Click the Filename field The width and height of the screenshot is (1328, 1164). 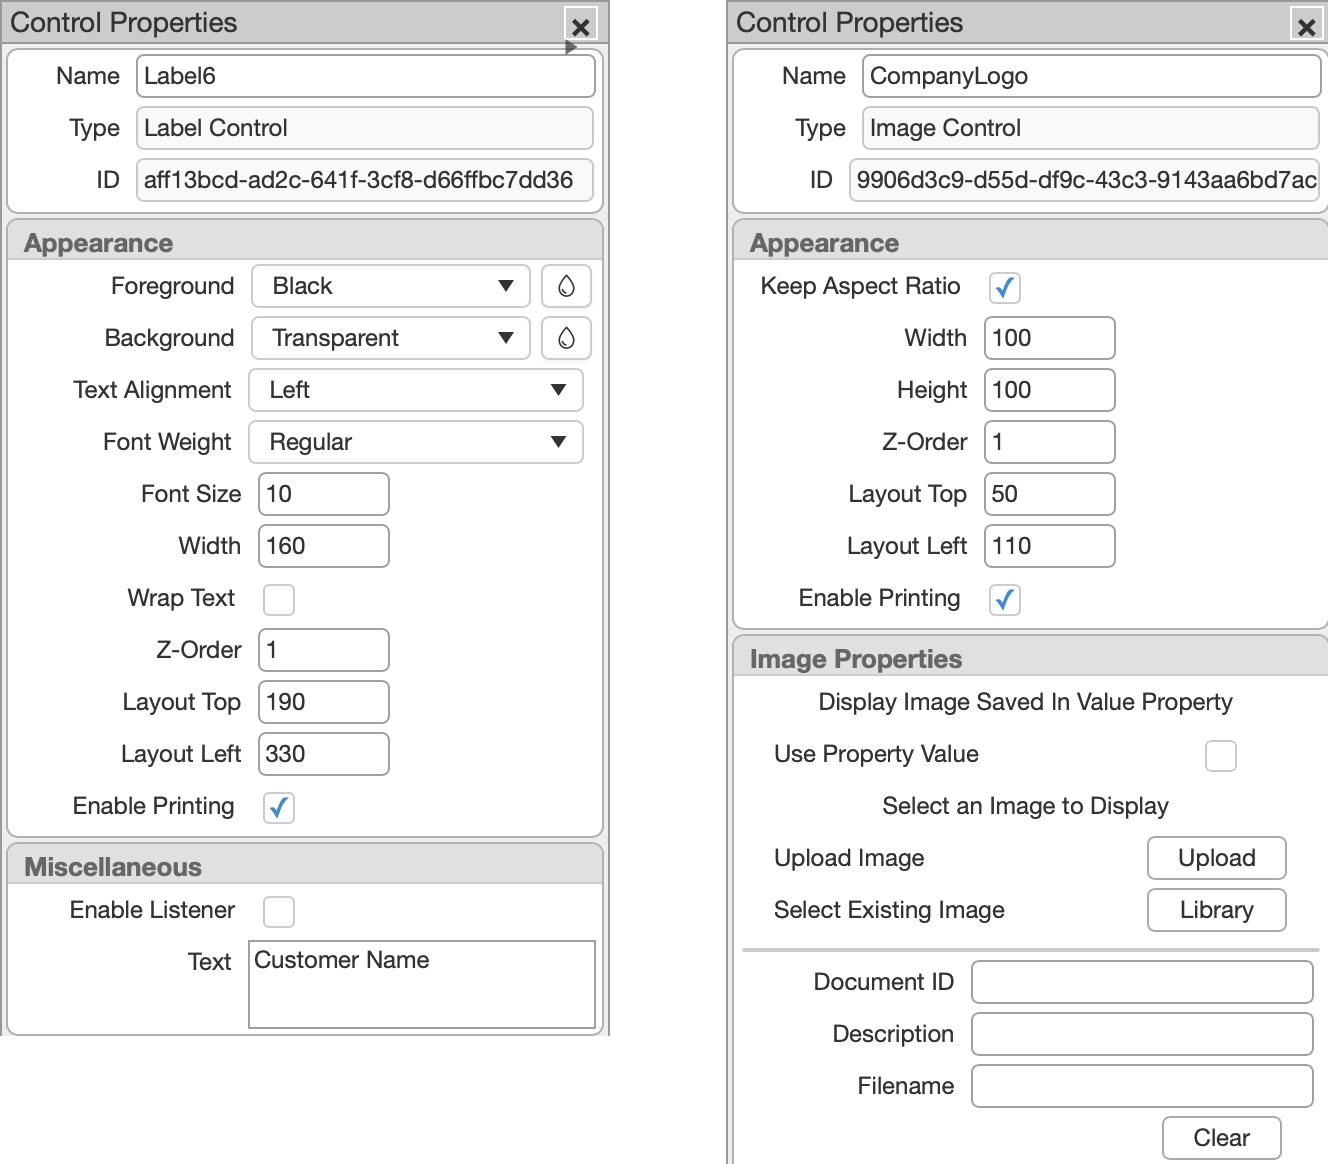(x=1142, y=1086)
